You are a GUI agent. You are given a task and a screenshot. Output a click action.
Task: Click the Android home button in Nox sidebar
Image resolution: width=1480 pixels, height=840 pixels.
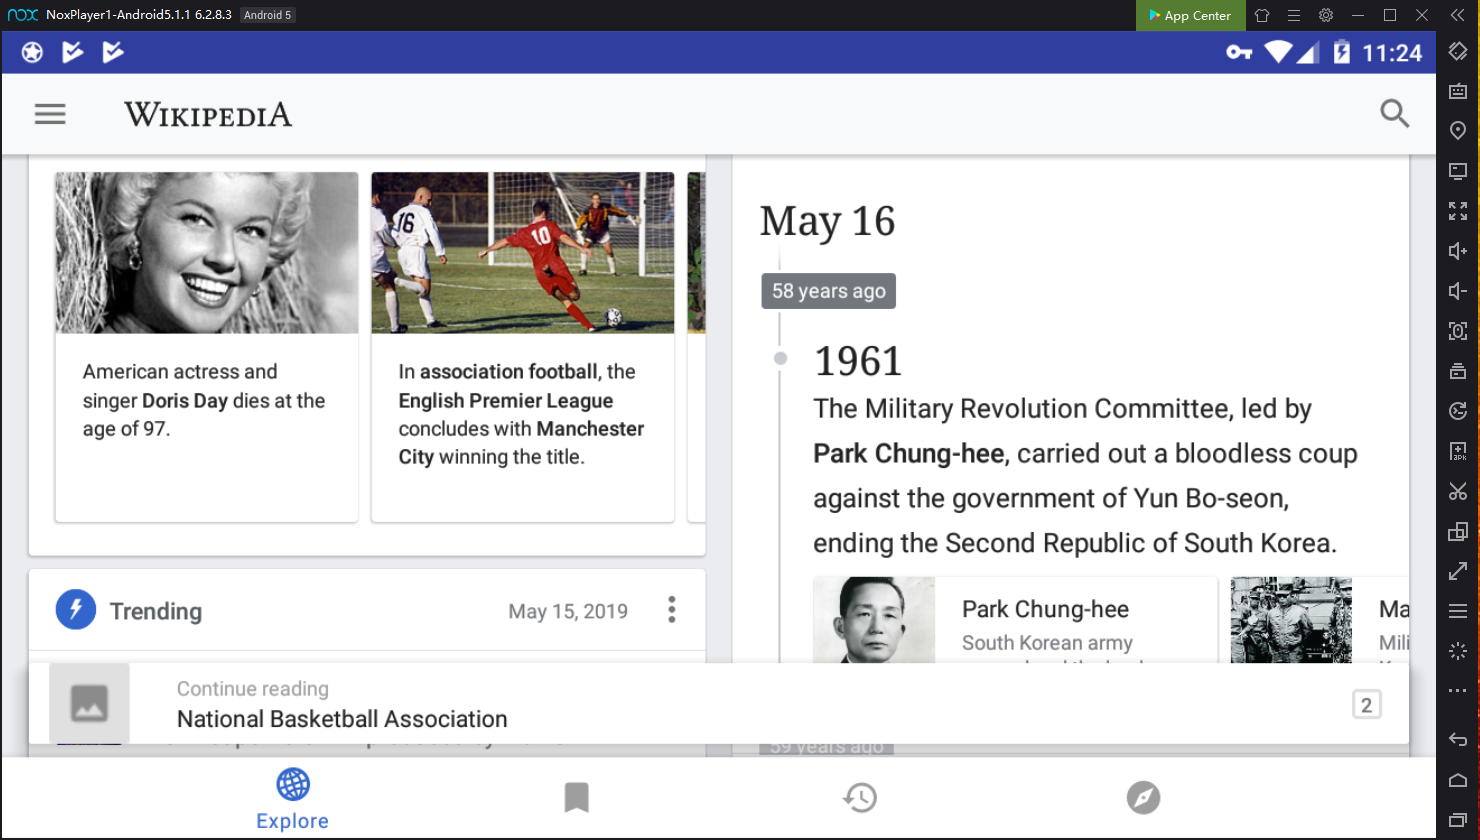pos(1458,780)
